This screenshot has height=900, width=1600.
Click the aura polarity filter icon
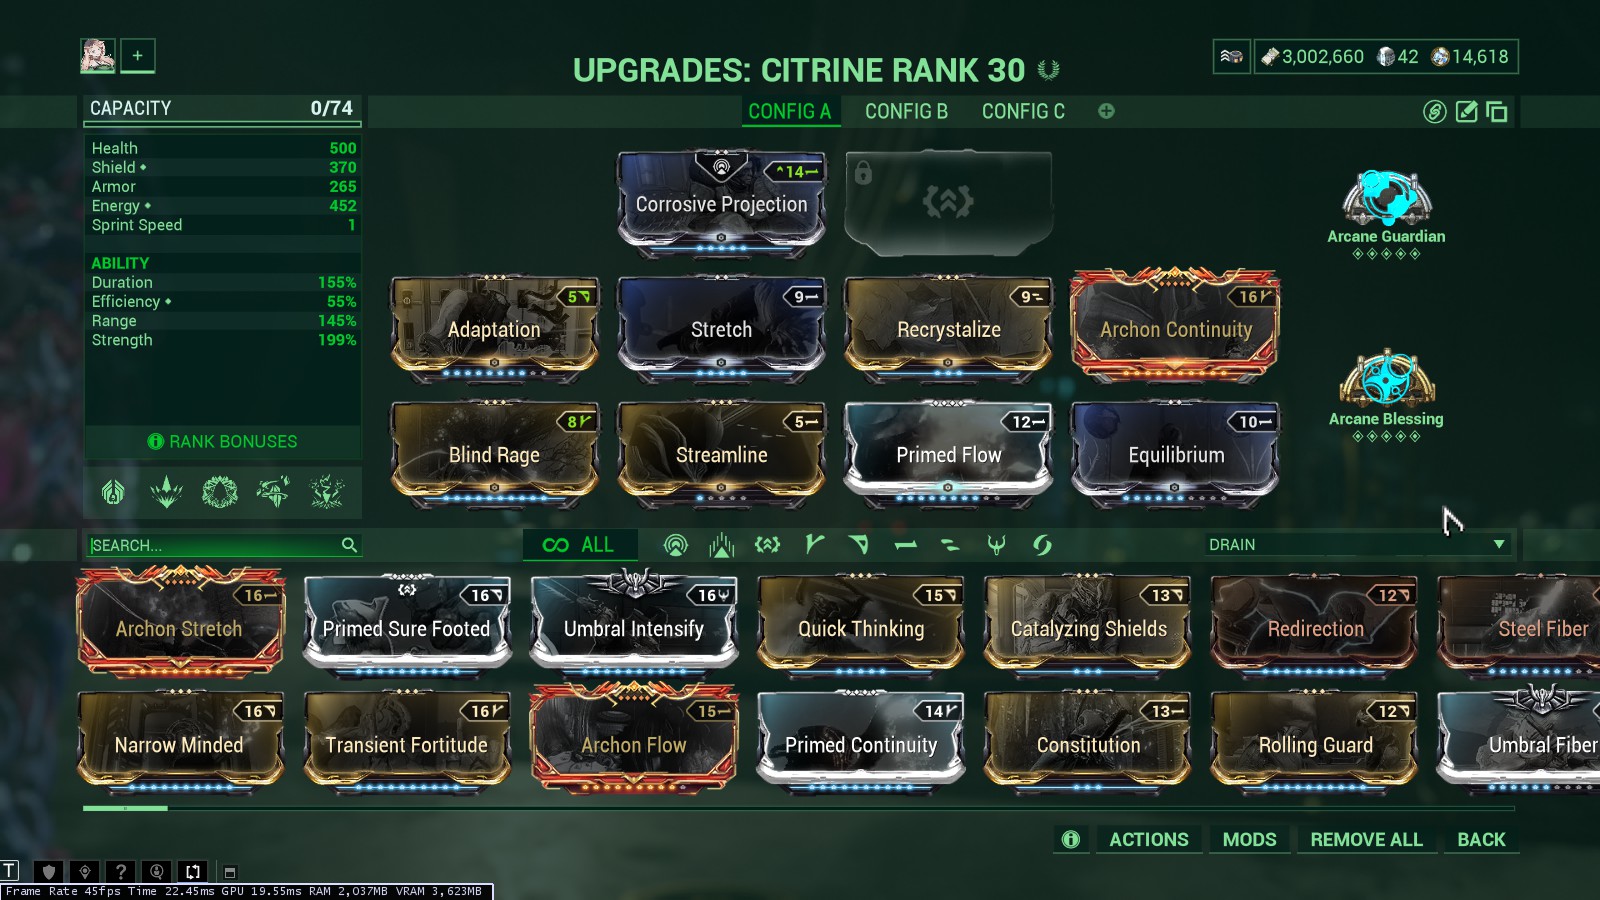(x=676, y=545)
